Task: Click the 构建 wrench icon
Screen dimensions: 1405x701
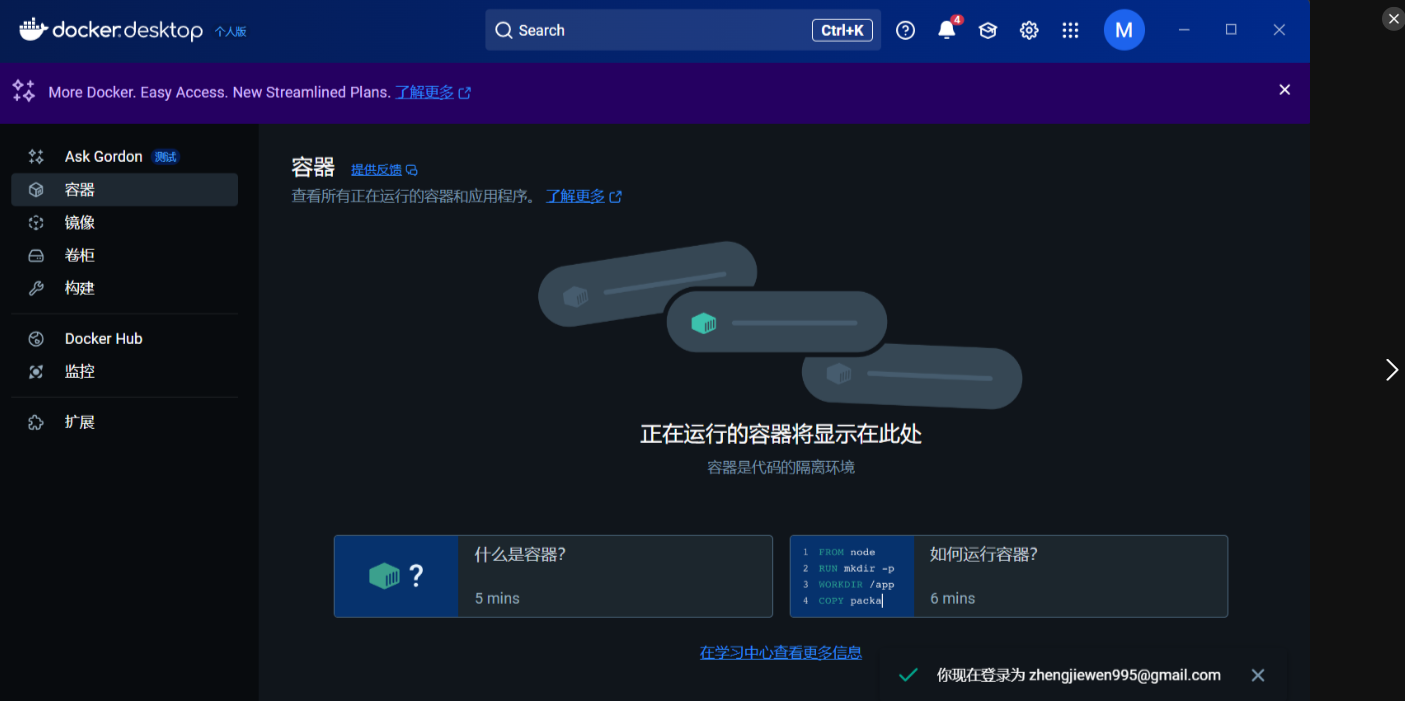Action: [36, 288]
